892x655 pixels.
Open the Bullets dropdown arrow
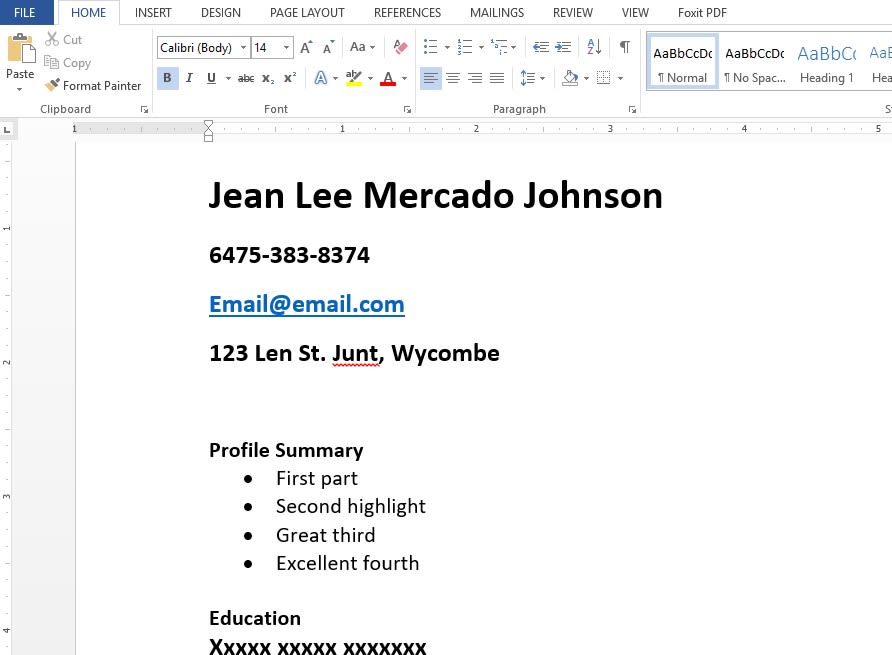pyautogui.click(x=447, y=47)
